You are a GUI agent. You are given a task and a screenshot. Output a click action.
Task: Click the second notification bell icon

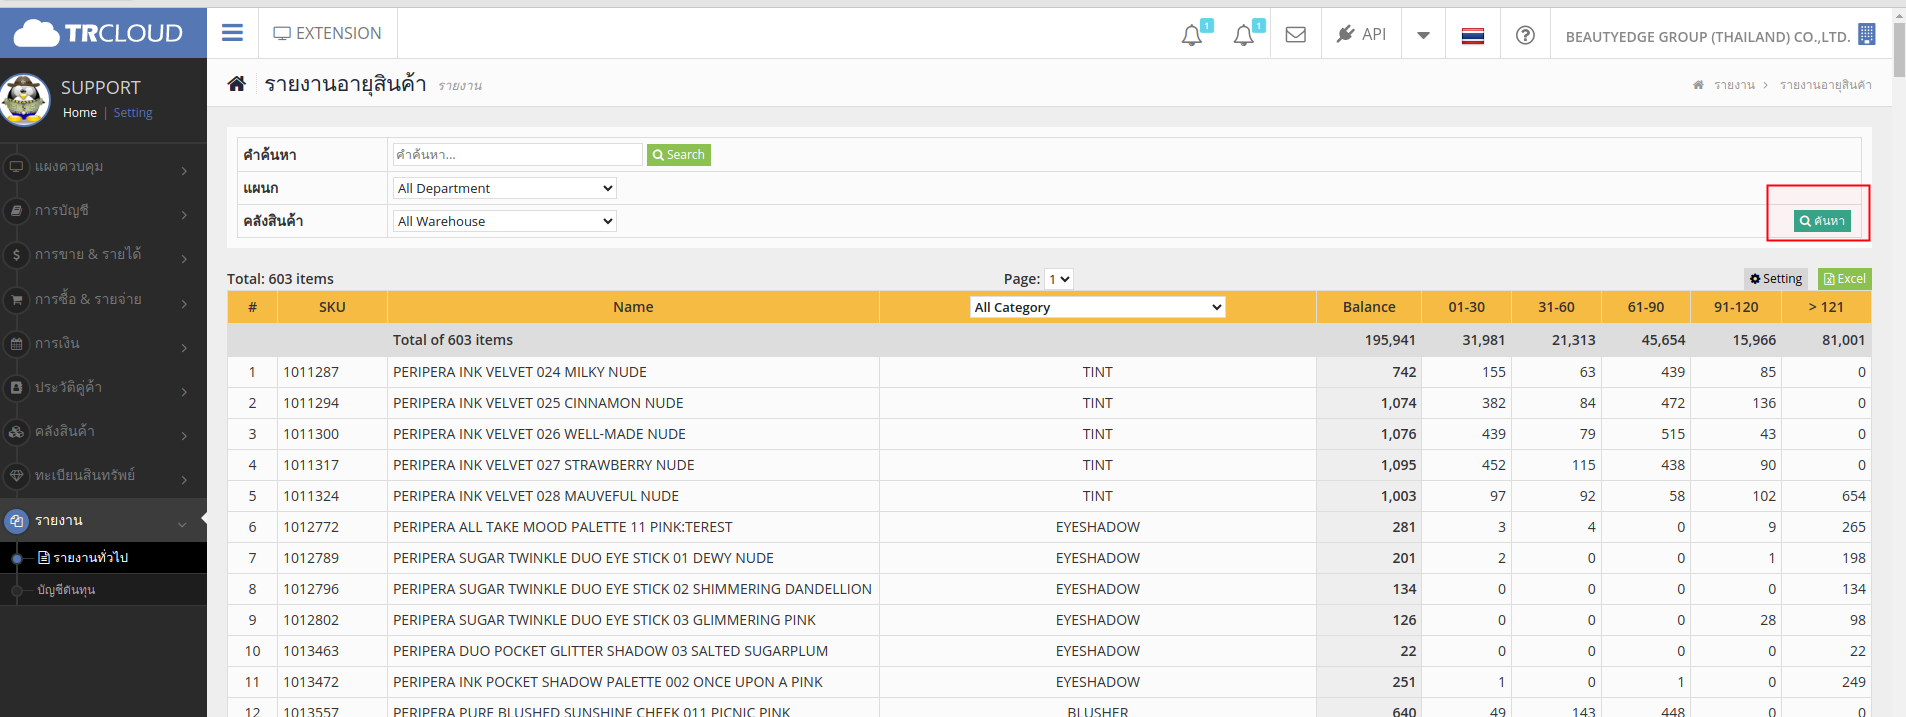1244,35
